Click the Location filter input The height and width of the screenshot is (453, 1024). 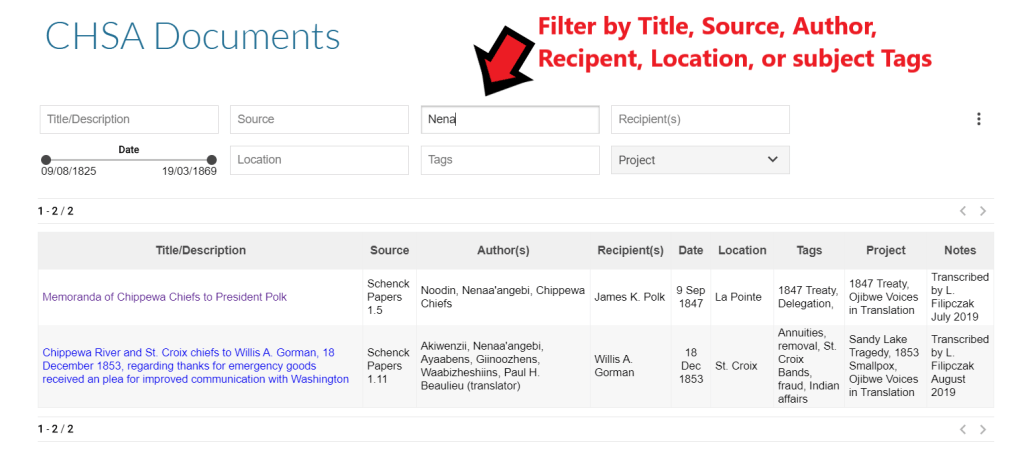(x=319, y=160)
